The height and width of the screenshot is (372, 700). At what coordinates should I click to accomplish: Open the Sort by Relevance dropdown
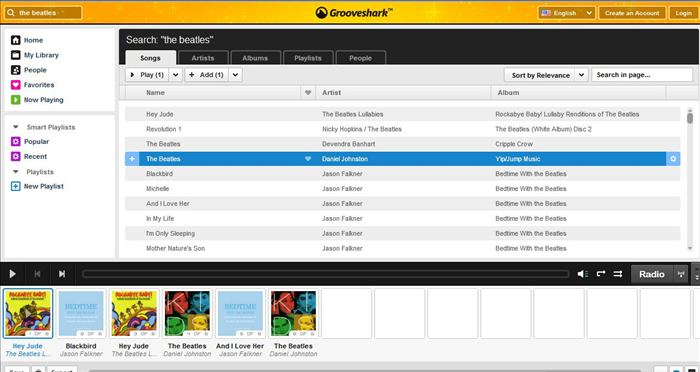[546, 75]
